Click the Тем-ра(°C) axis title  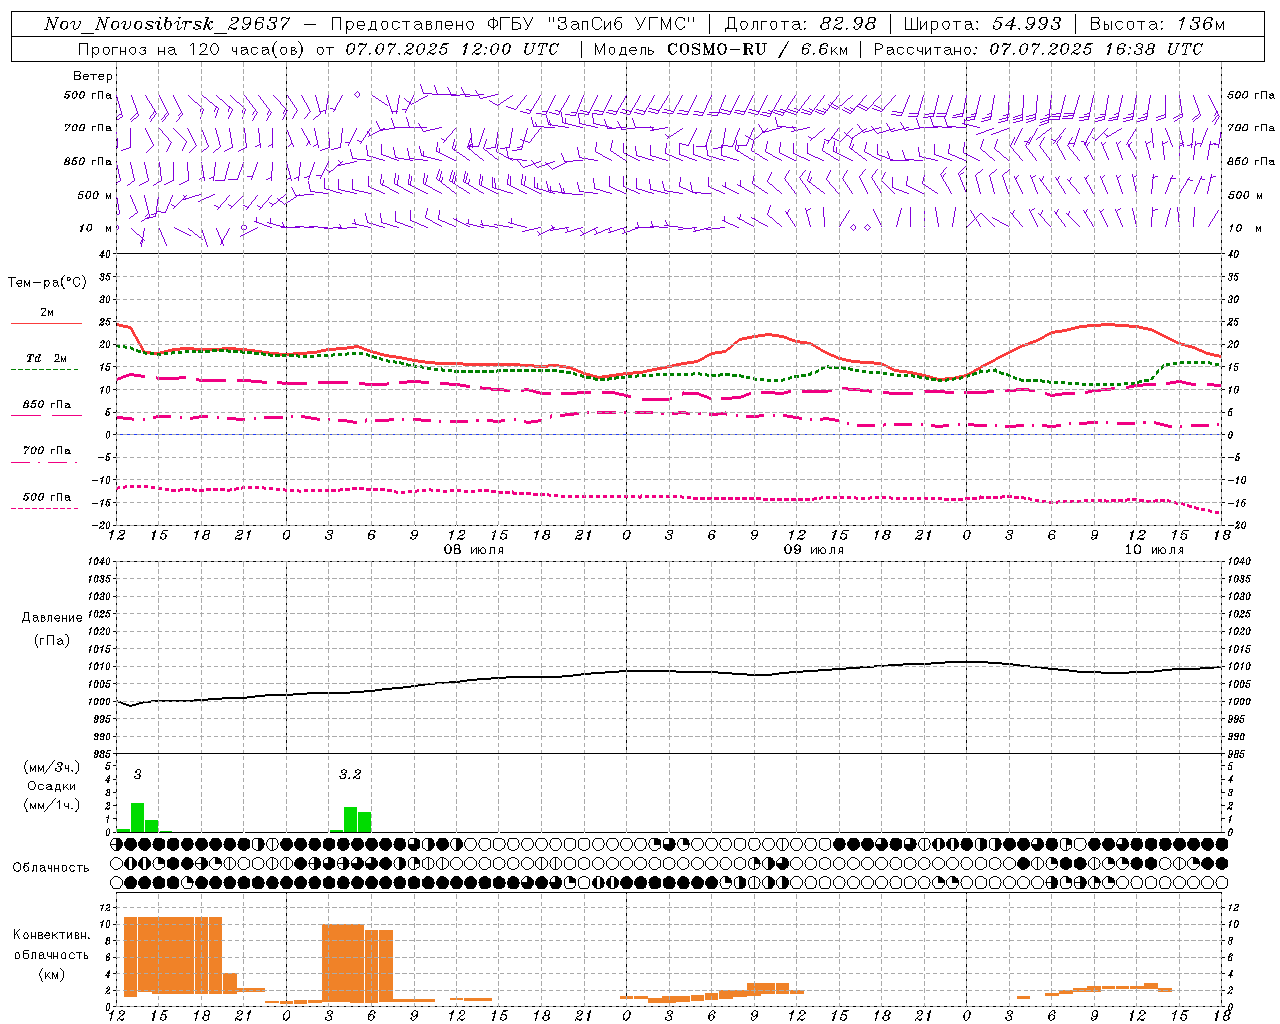(x=47, y=283)
